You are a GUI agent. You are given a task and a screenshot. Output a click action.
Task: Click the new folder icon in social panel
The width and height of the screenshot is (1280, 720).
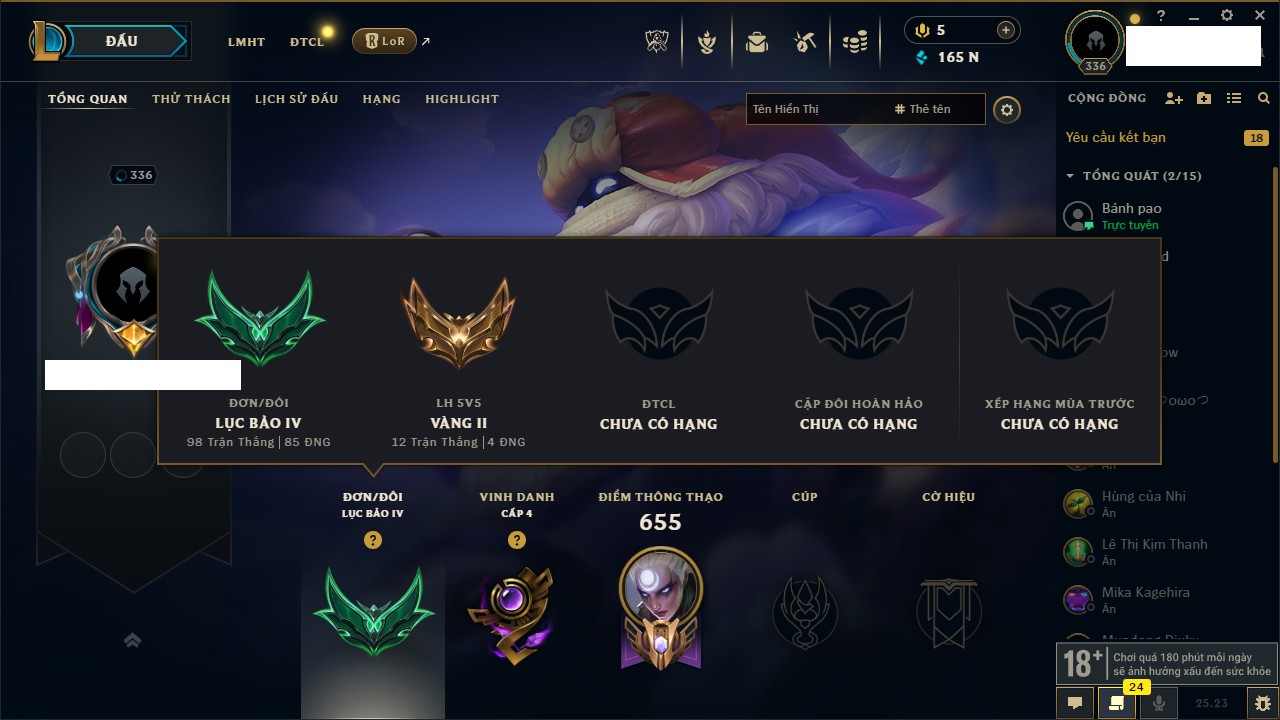(1204, 98)
